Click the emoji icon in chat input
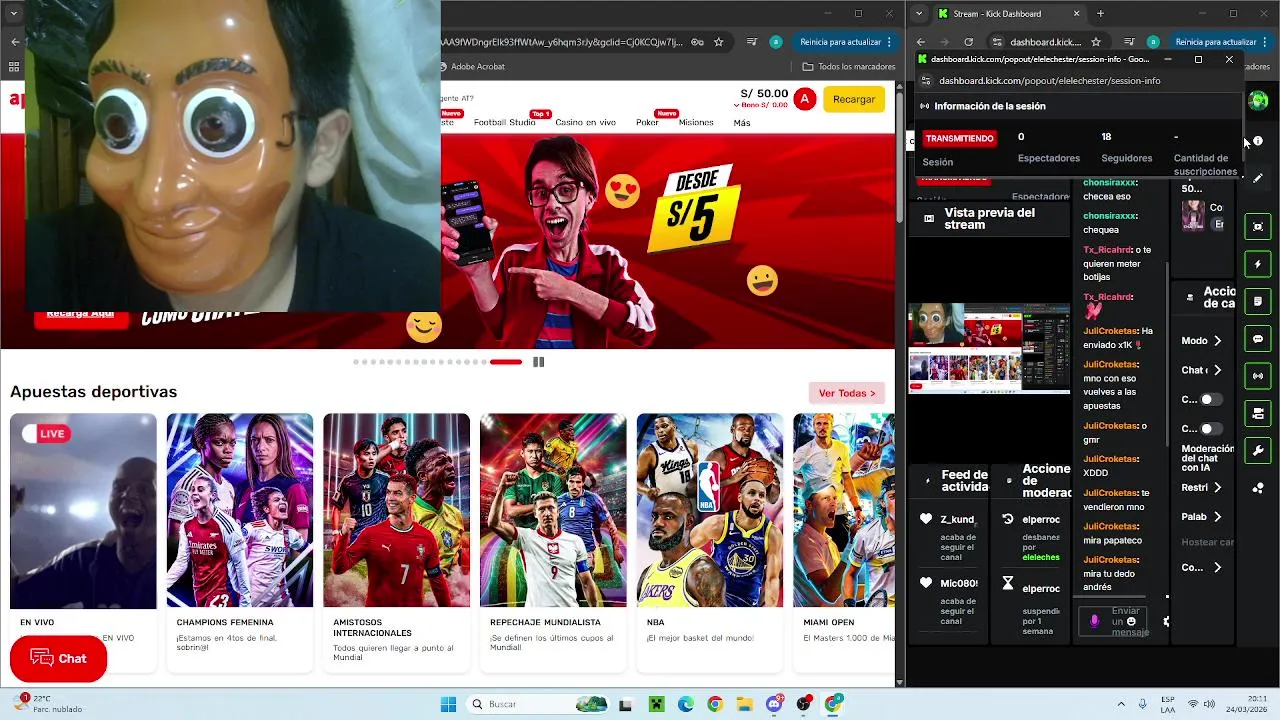The width and height of the screenshot is (1280, 720). 1131,621
